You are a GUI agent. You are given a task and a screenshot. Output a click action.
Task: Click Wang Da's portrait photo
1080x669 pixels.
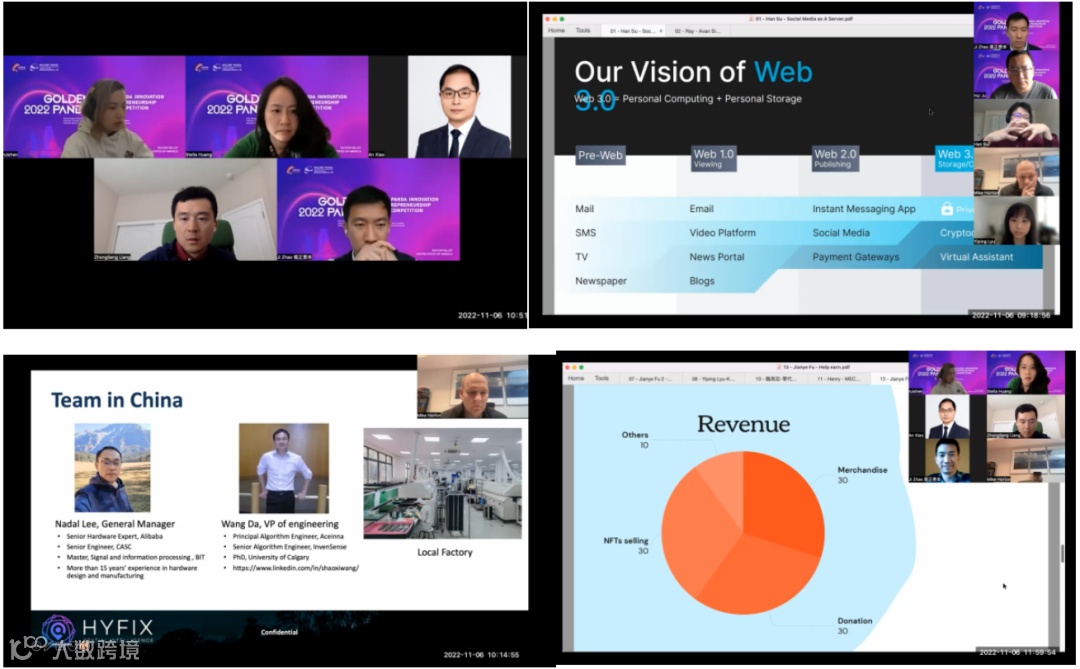(284, 469)
